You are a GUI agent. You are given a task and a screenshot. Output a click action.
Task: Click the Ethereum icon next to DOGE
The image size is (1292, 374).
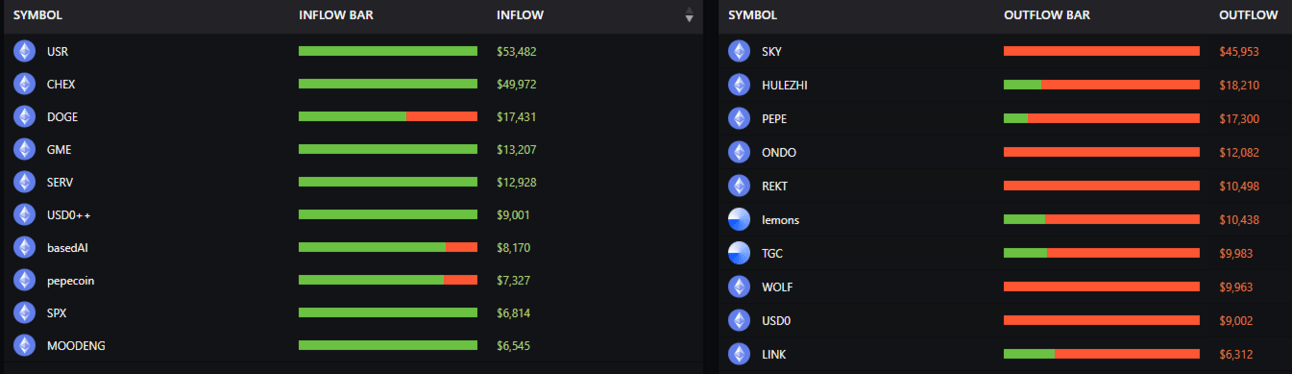pyautogui.click(x=24, y=117)
